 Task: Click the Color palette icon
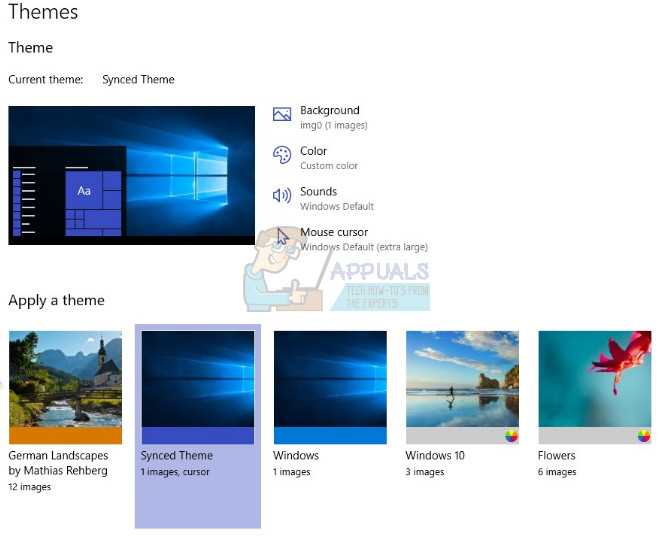click(282, 155)
